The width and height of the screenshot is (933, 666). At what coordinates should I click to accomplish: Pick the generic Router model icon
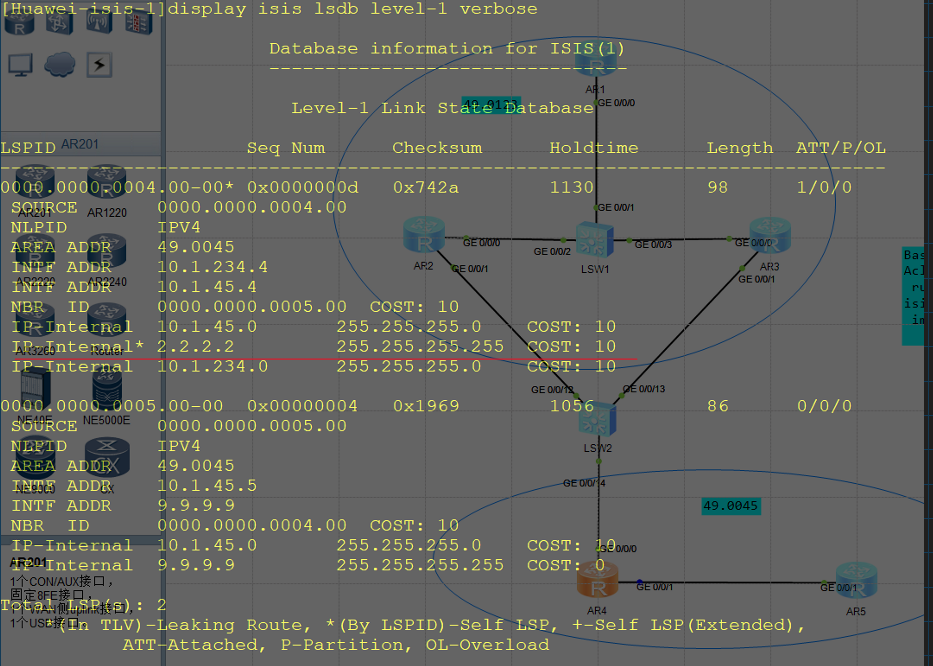tap(107, 322)
